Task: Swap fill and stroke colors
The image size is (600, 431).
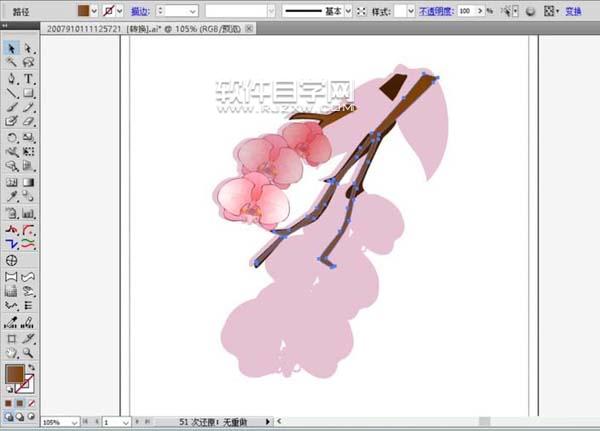Action: click(x=31, y=367)
